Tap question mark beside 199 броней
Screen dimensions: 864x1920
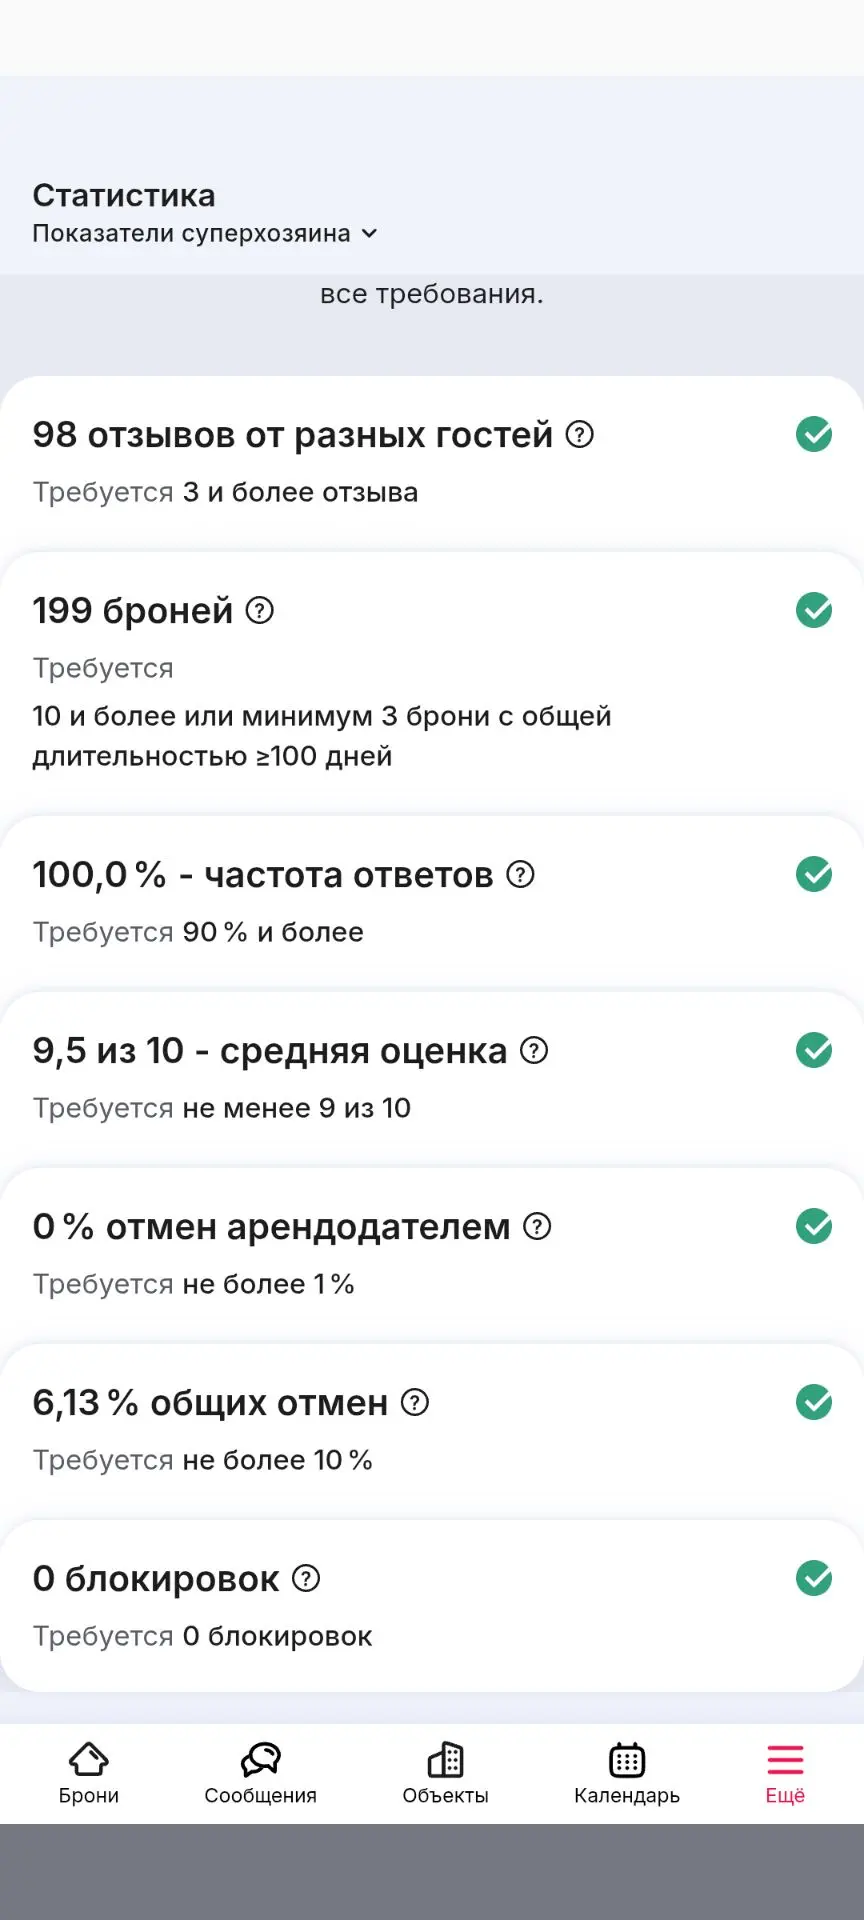(260, 610)
